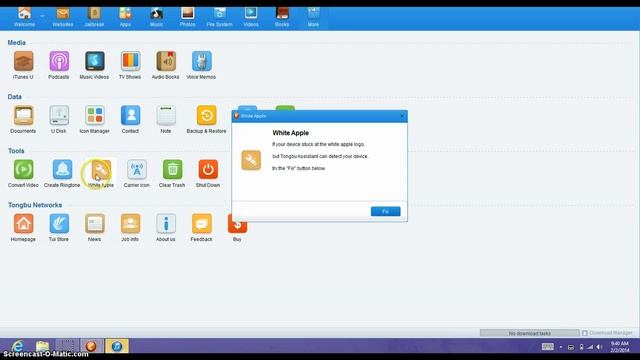Screen dimensions: 640x360
Task: Open the Download Manager link
Action: (x=607, y=333)
